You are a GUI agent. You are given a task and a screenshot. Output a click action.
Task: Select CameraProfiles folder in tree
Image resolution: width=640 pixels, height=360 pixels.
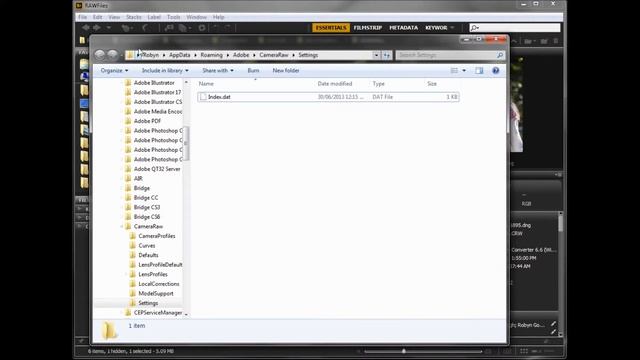click(157, 236)
